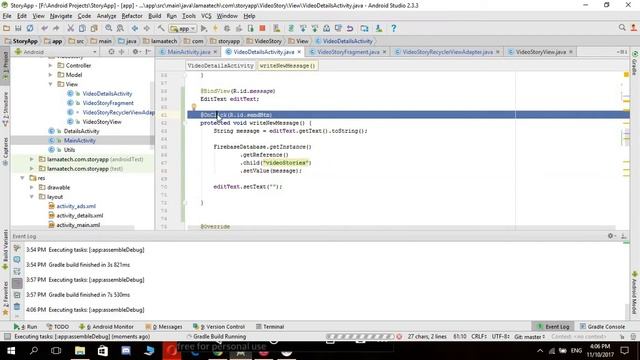Click the Redo arrow in the toolbar

tap(56, 28)
